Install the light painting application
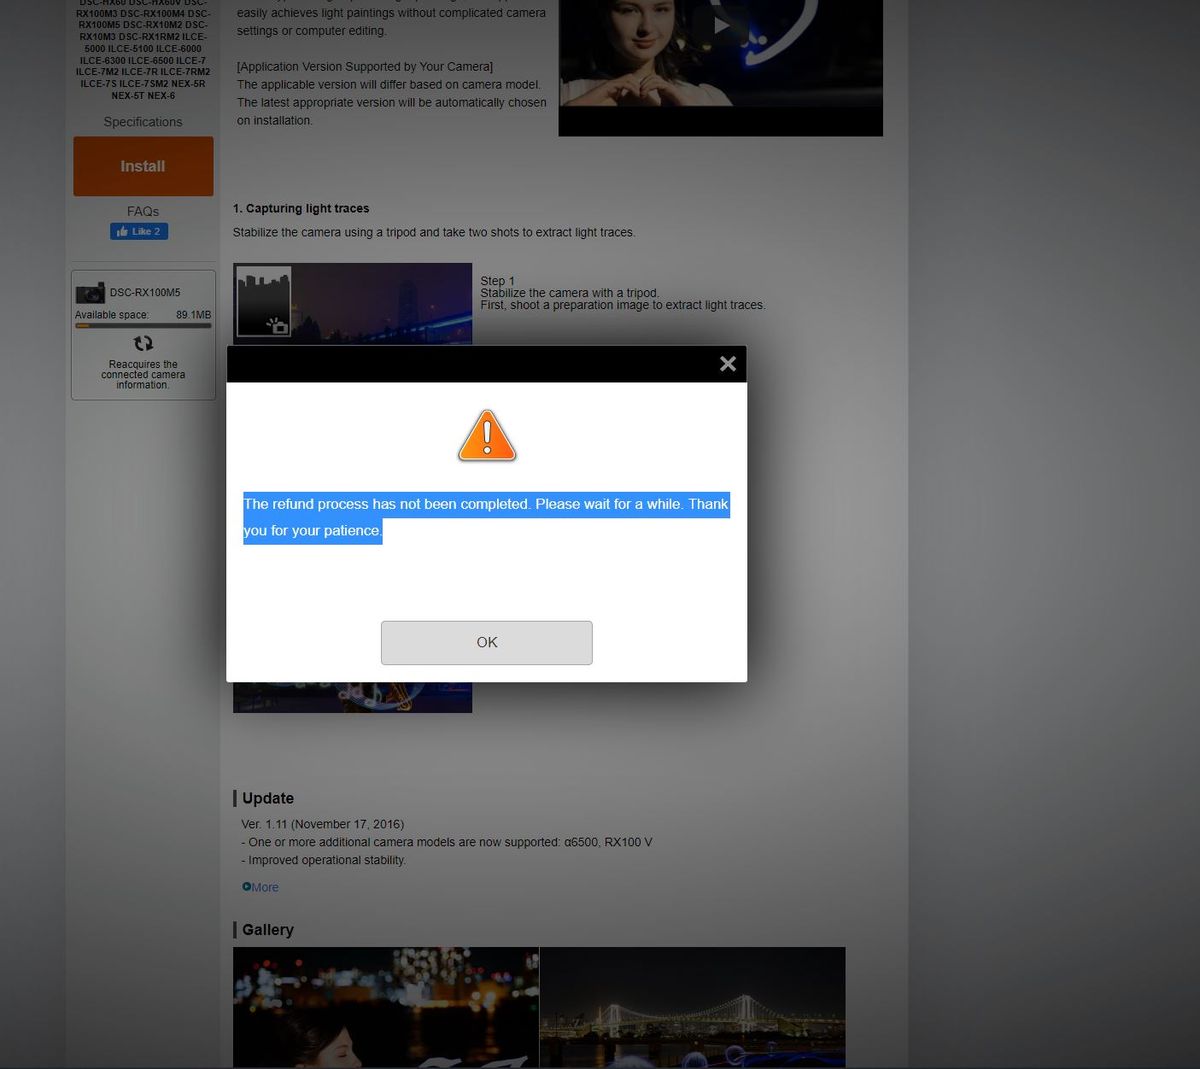Image resolution: width=1200 pixels, height=1069 pixels. click(x=142, y=166)
